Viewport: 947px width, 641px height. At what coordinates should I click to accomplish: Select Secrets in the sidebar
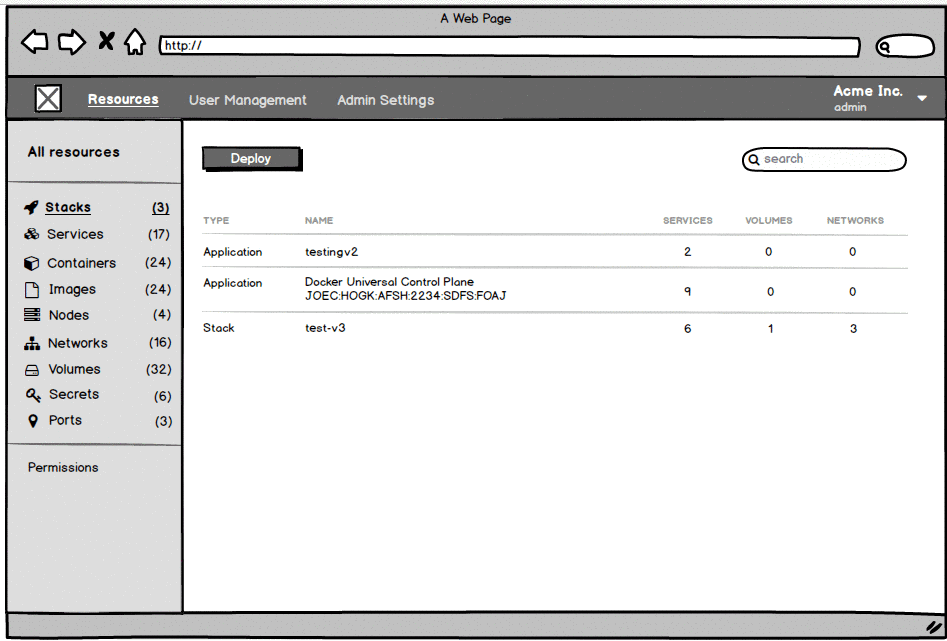coord(74,395)
